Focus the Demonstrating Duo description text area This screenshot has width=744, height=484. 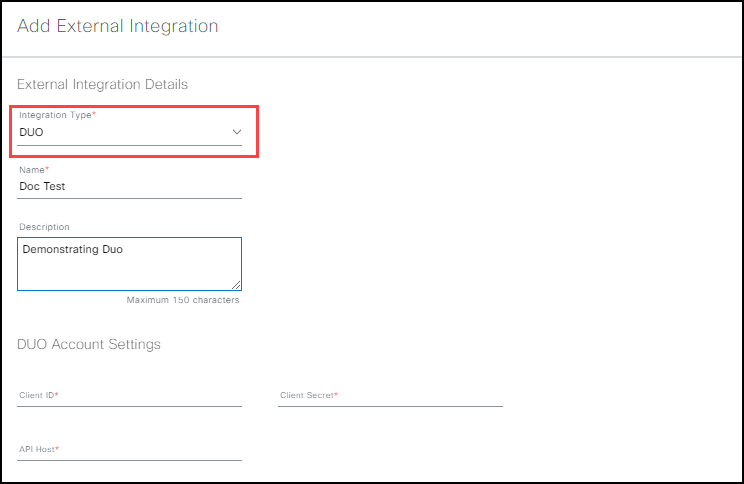(x=130, y=264)
